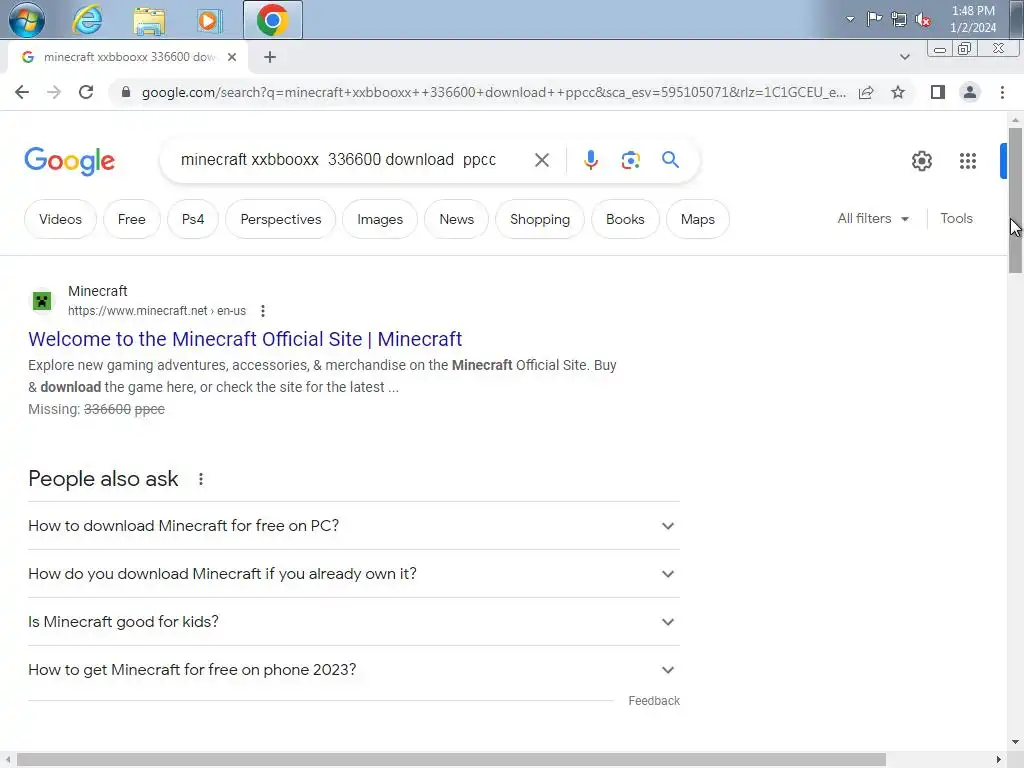Open Action Center flag icon

[x=874, y=18]
